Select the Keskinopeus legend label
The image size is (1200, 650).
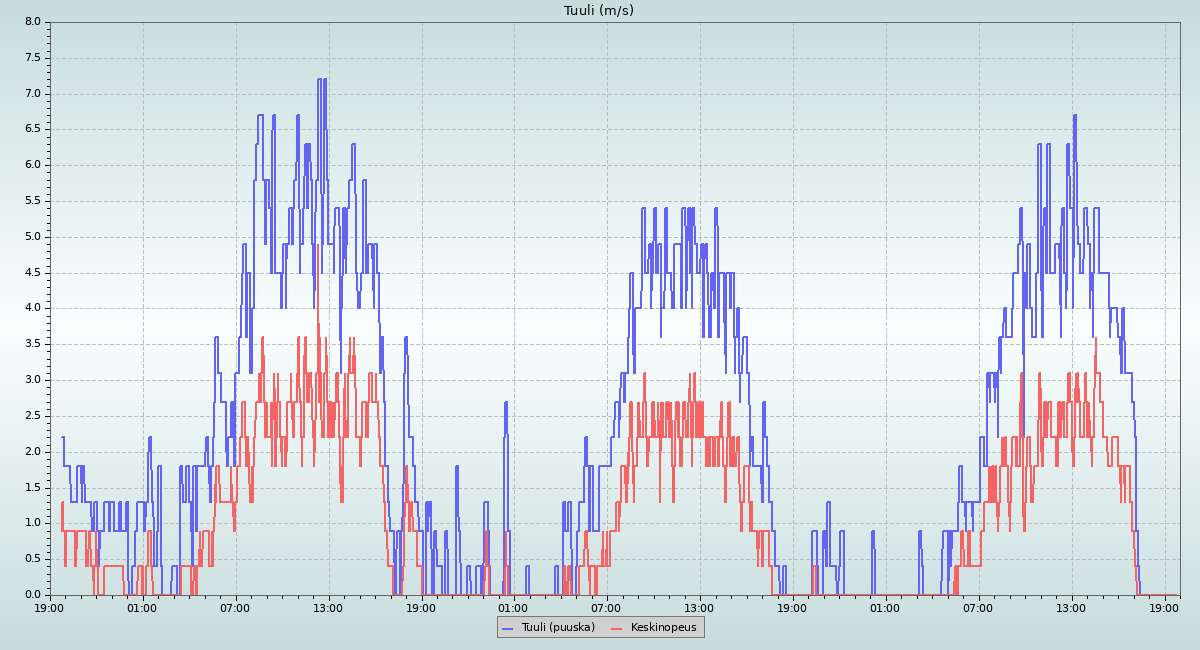point(663,628)
